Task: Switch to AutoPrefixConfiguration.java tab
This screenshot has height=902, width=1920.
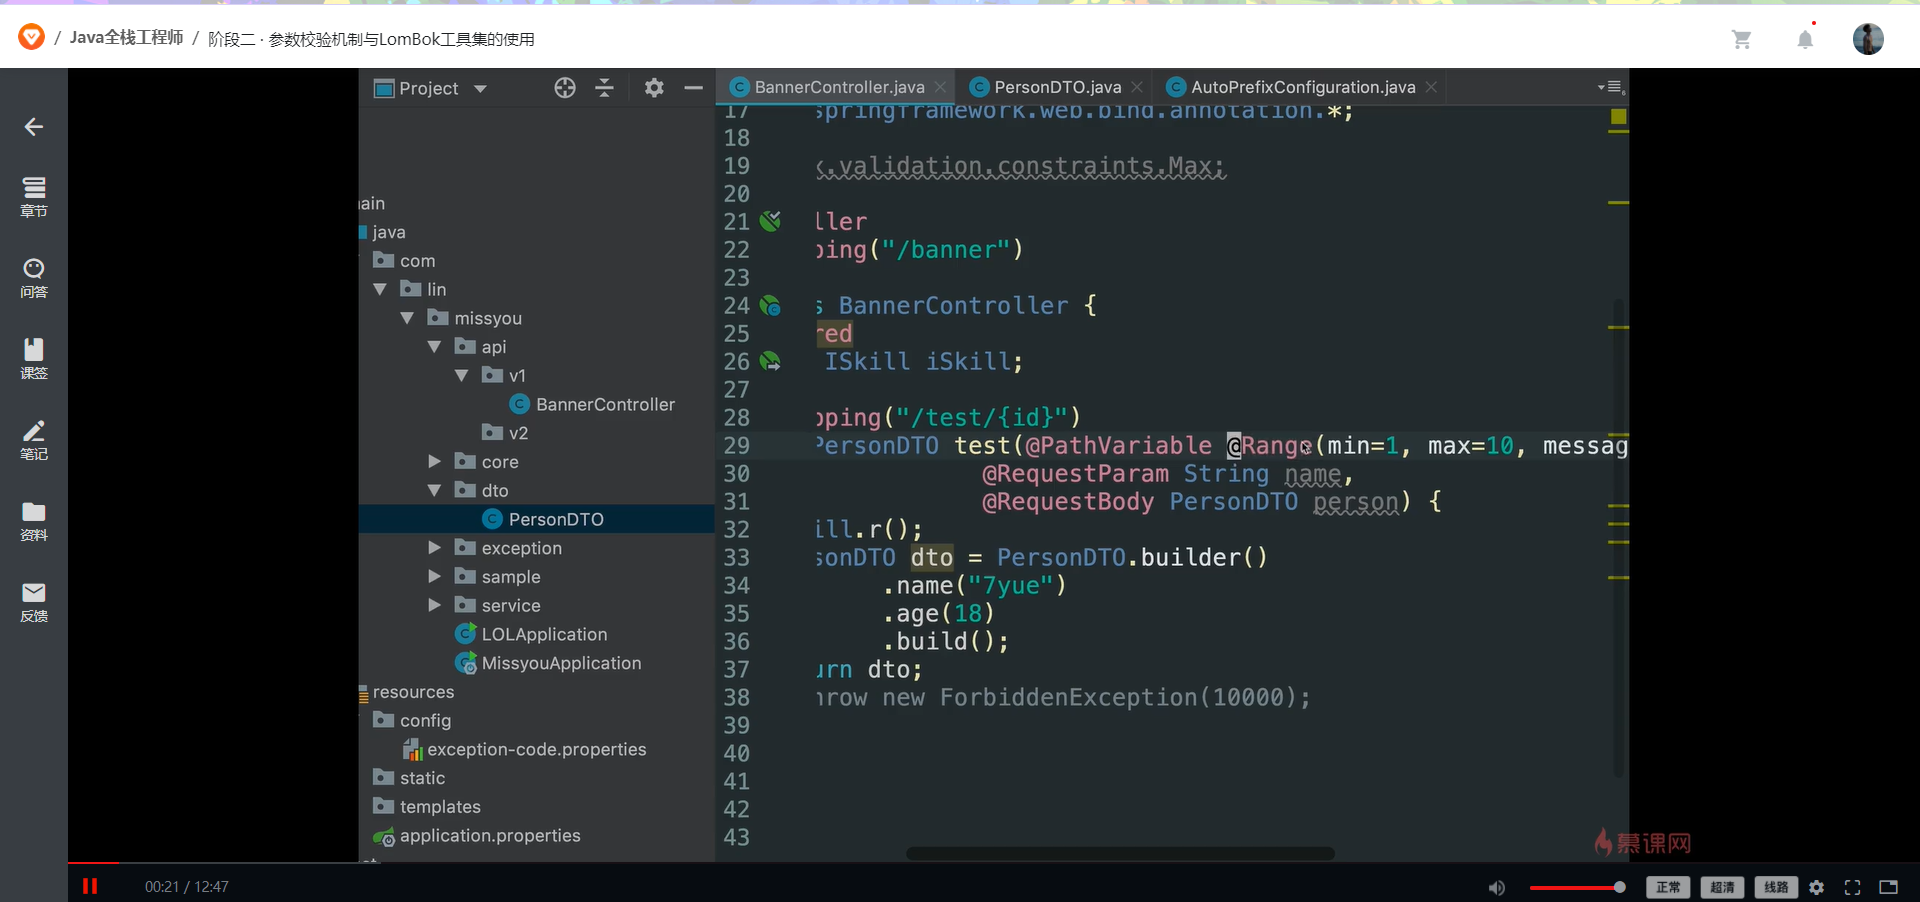Action: pos(1302,87)
